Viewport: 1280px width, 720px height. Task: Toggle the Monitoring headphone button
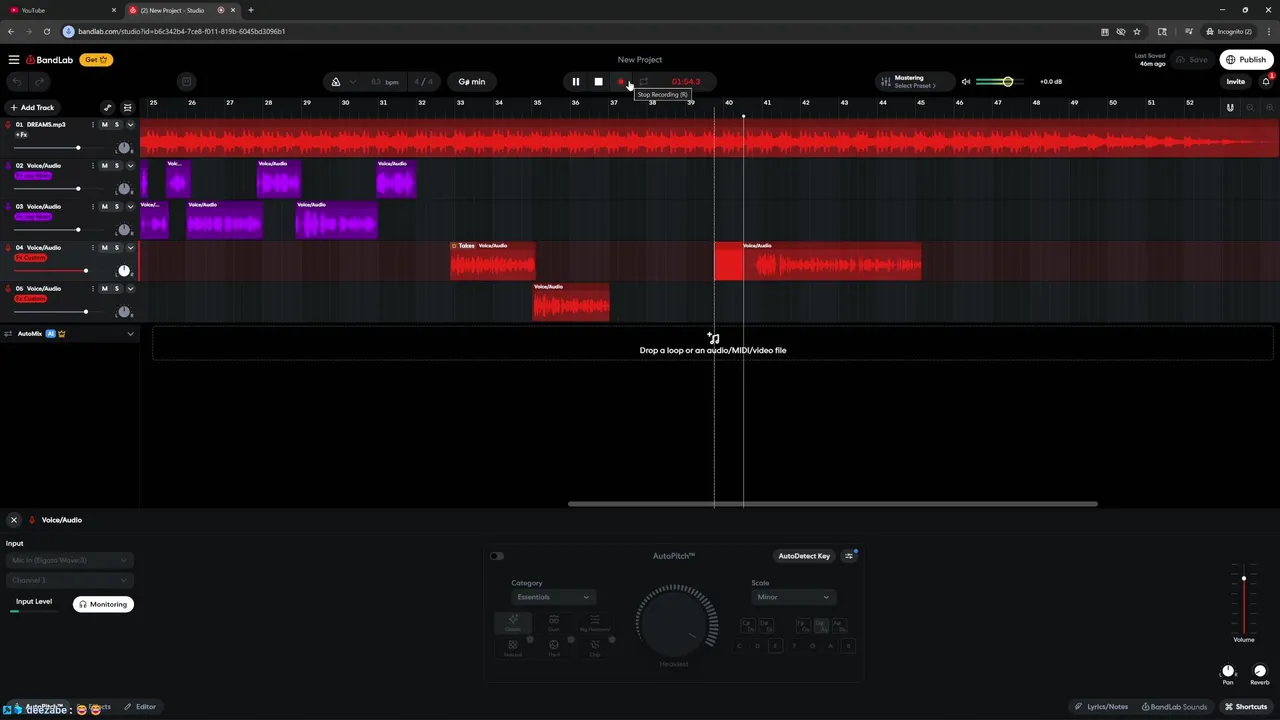[x=103, y=604]
